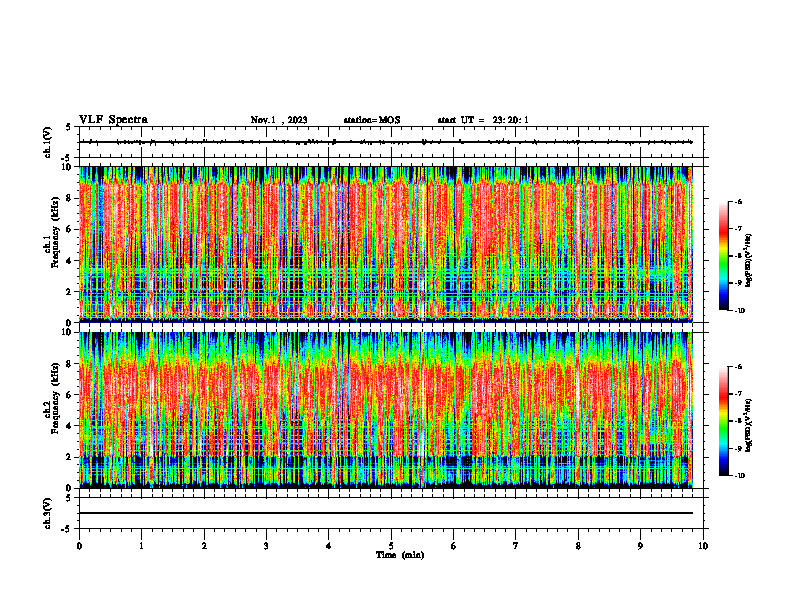792x612 pixels.
Task: Click time axis tick label "5"
Action: click(x=391, y=546)
